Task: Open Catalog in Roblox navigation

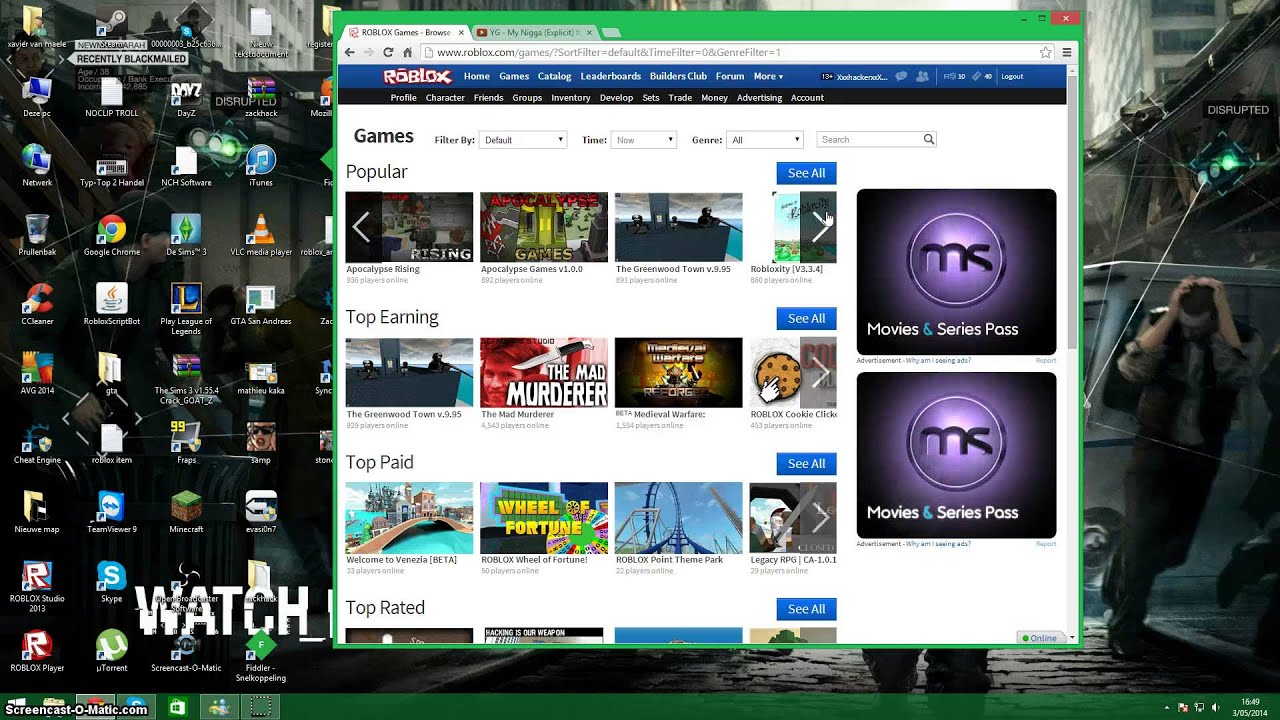Action: tap(554, 76)
